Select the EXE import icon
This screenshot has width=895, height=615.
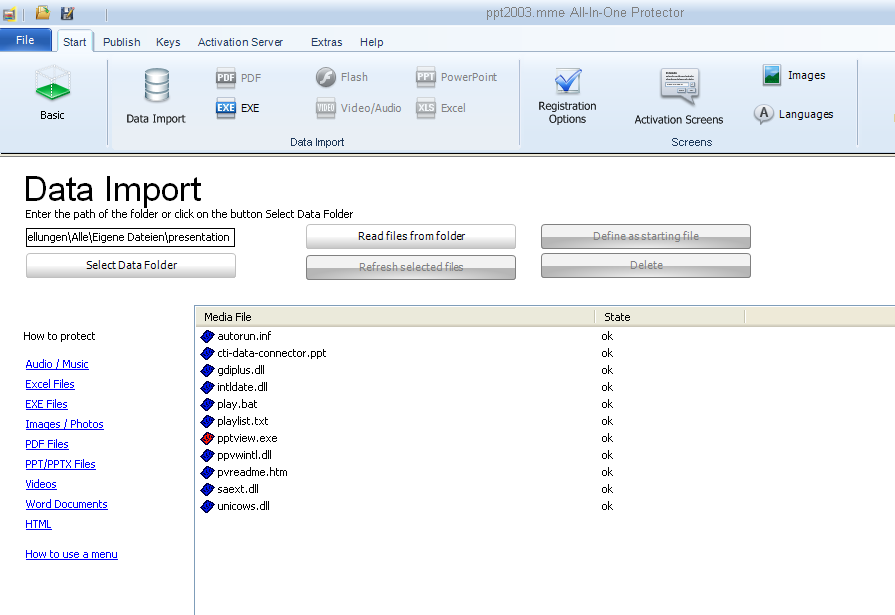pos(226,108)
